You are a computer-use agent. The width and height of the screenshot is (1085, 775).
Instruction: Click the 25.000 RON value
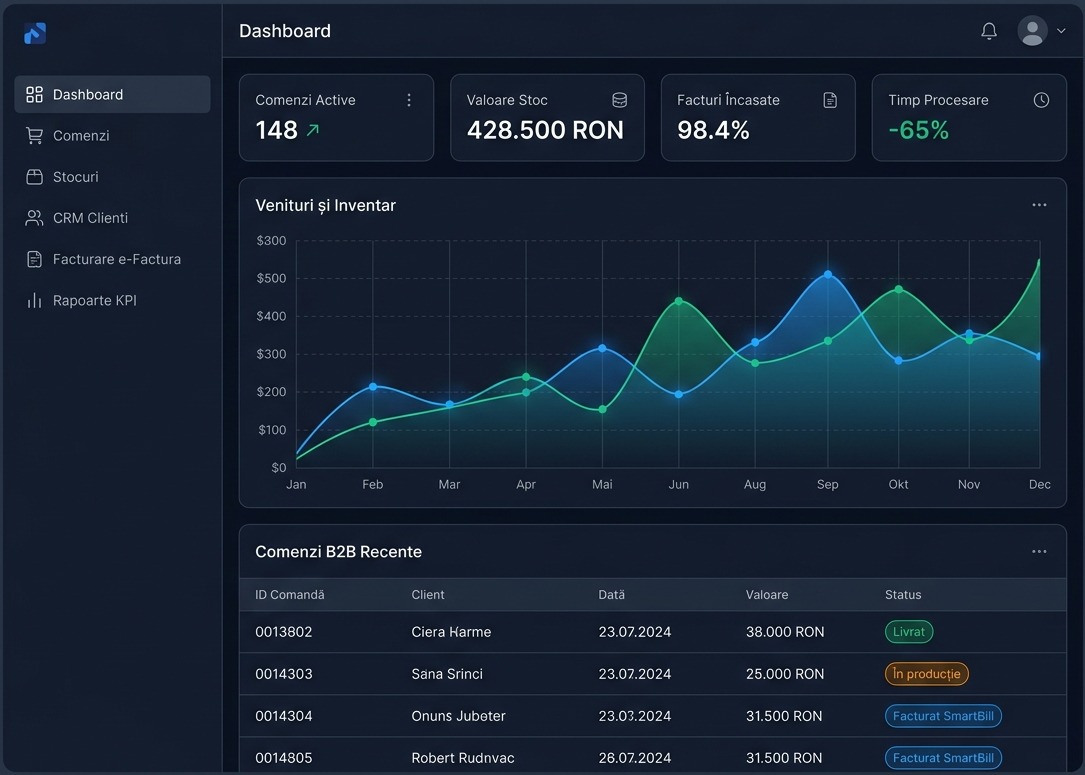pyautogui.click(x=785, y=674)
